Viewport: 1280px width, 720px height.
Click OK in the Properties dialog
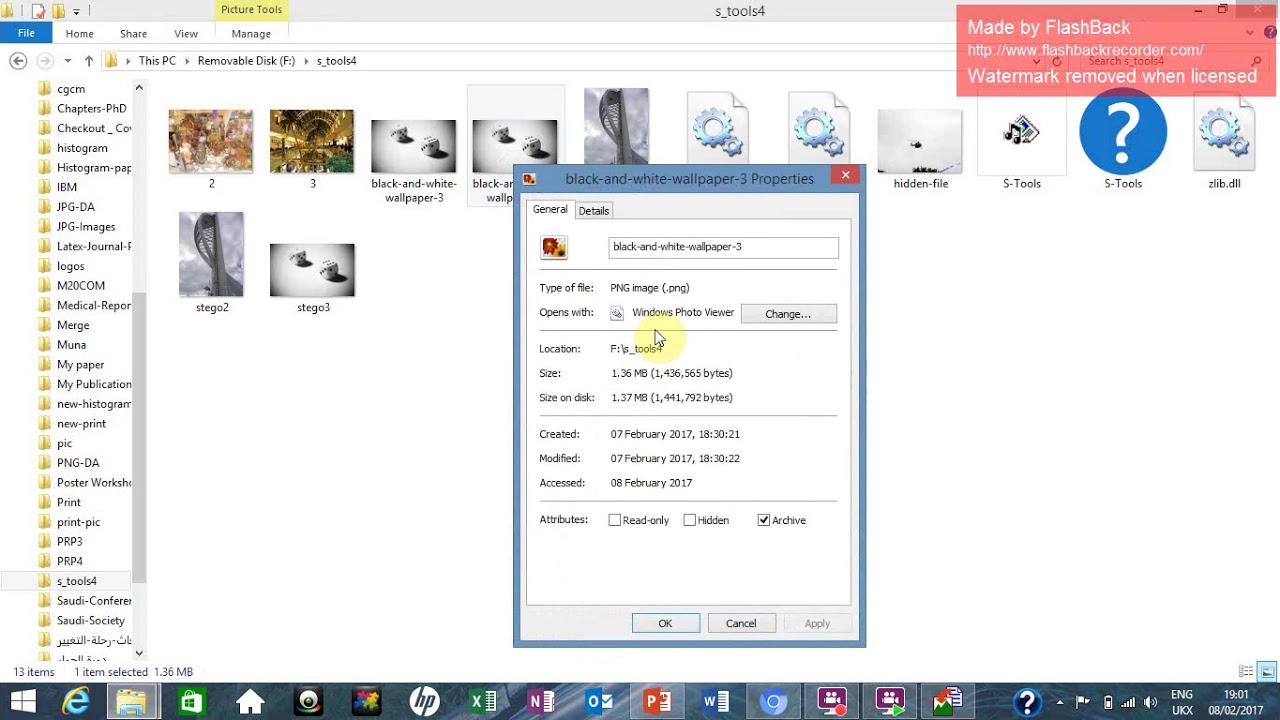coord(665,623)
